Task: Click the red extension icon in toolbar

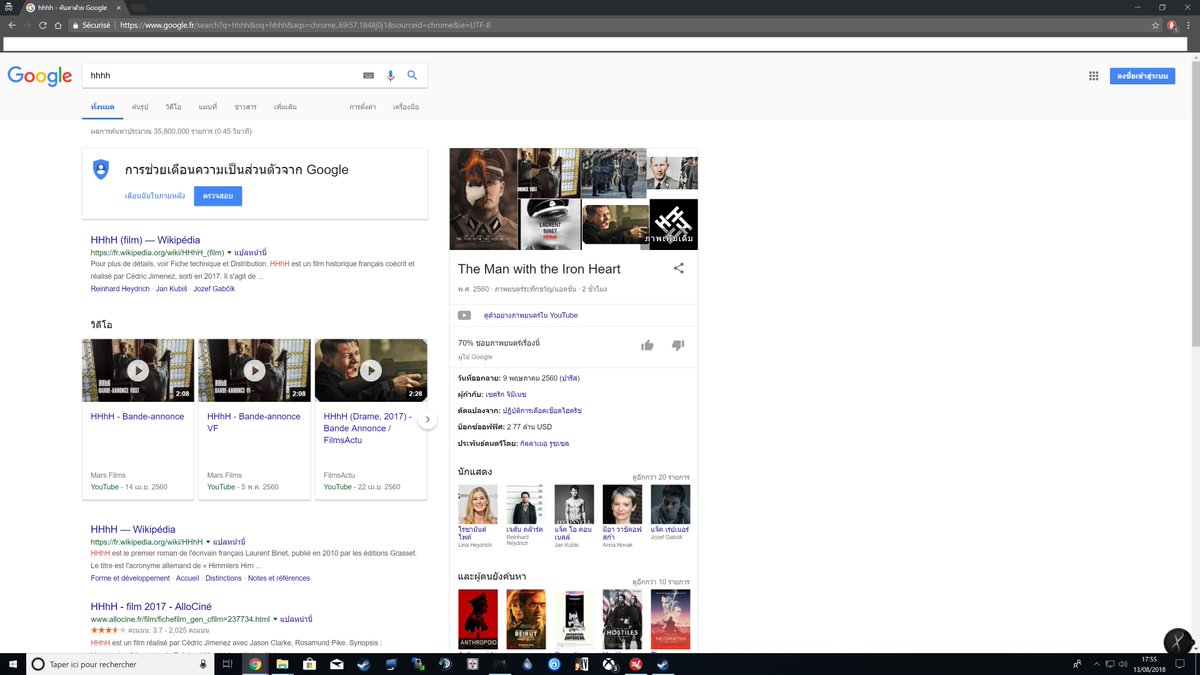Action: [x=1172, y=25]
